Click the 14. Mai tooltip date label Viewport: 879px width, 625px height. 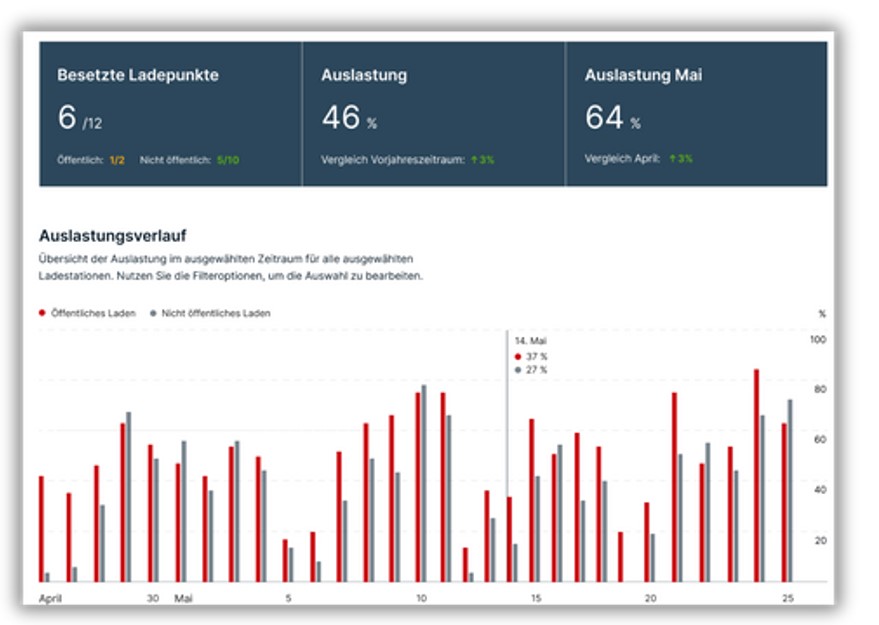pyautogui.click(x=529, y=341)
